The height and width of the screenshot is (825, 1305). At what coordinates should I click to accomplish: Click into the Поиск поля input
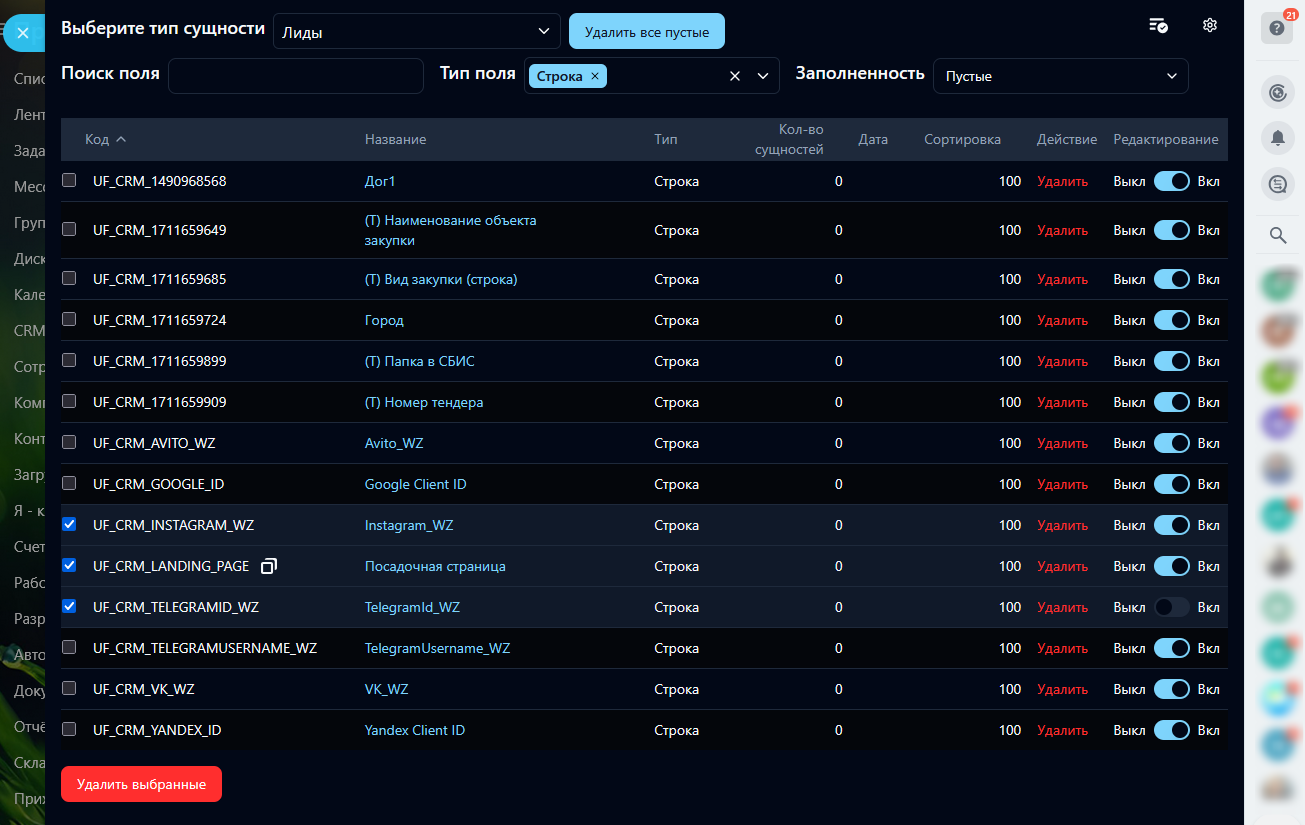click(295, 76)
